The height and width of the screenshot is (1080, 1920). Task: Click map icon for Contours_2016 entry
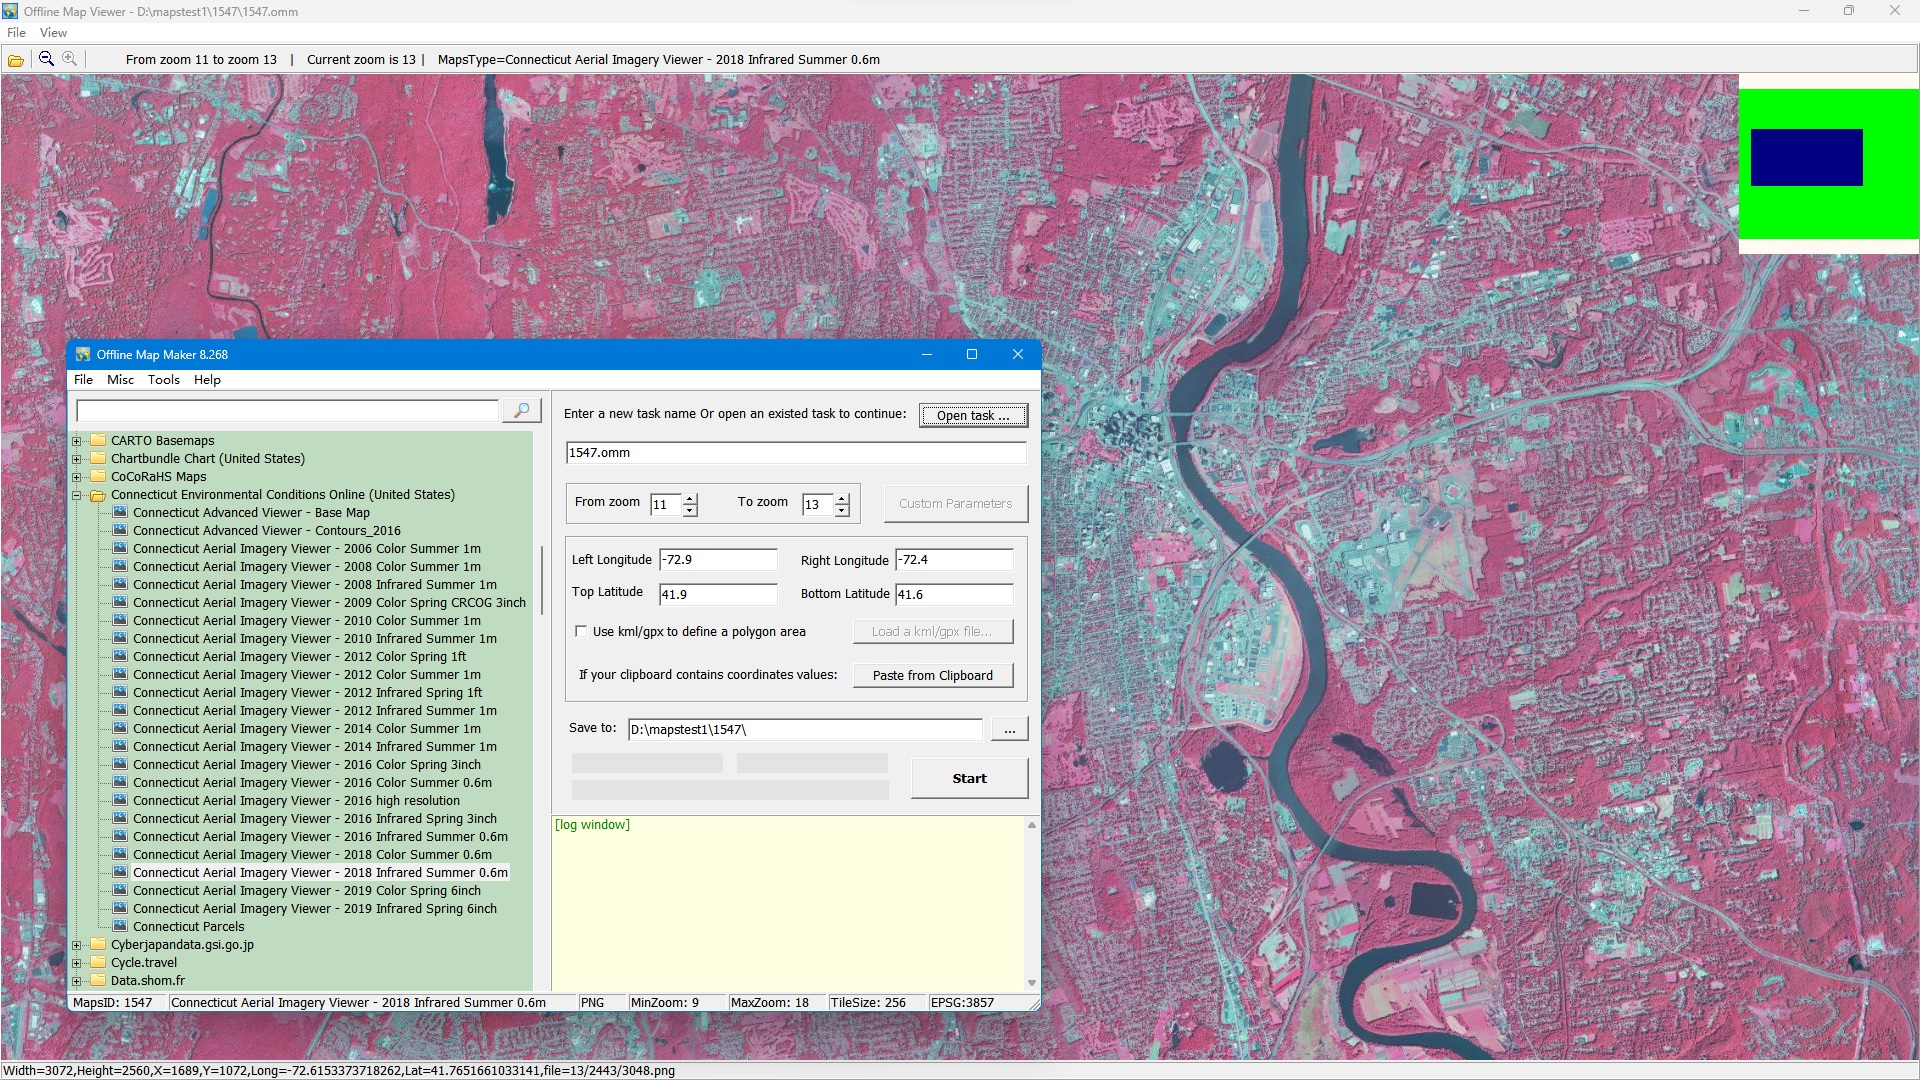(120, 530)
